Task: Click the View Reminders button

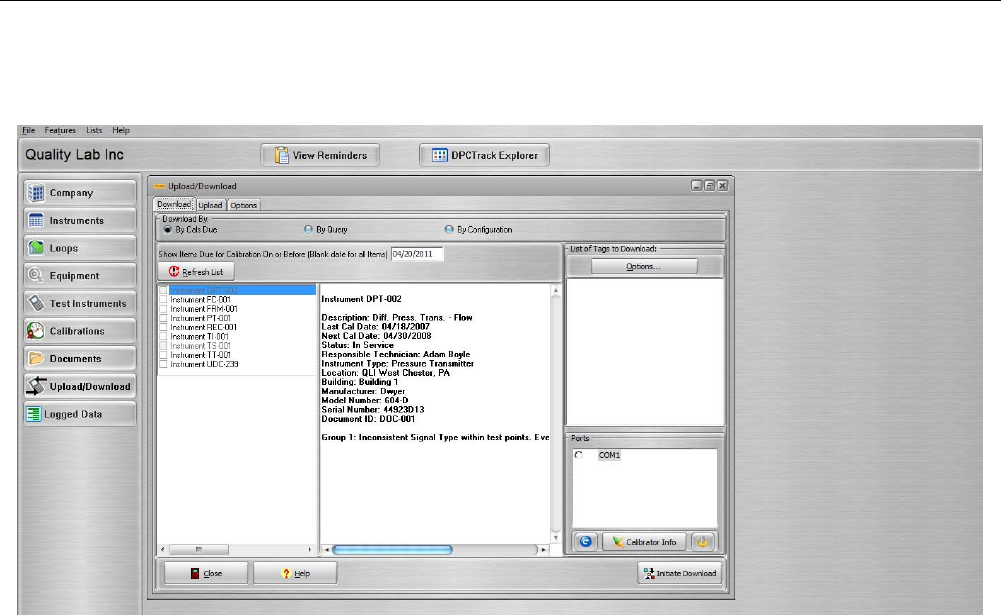Action: tap(320, 155)
